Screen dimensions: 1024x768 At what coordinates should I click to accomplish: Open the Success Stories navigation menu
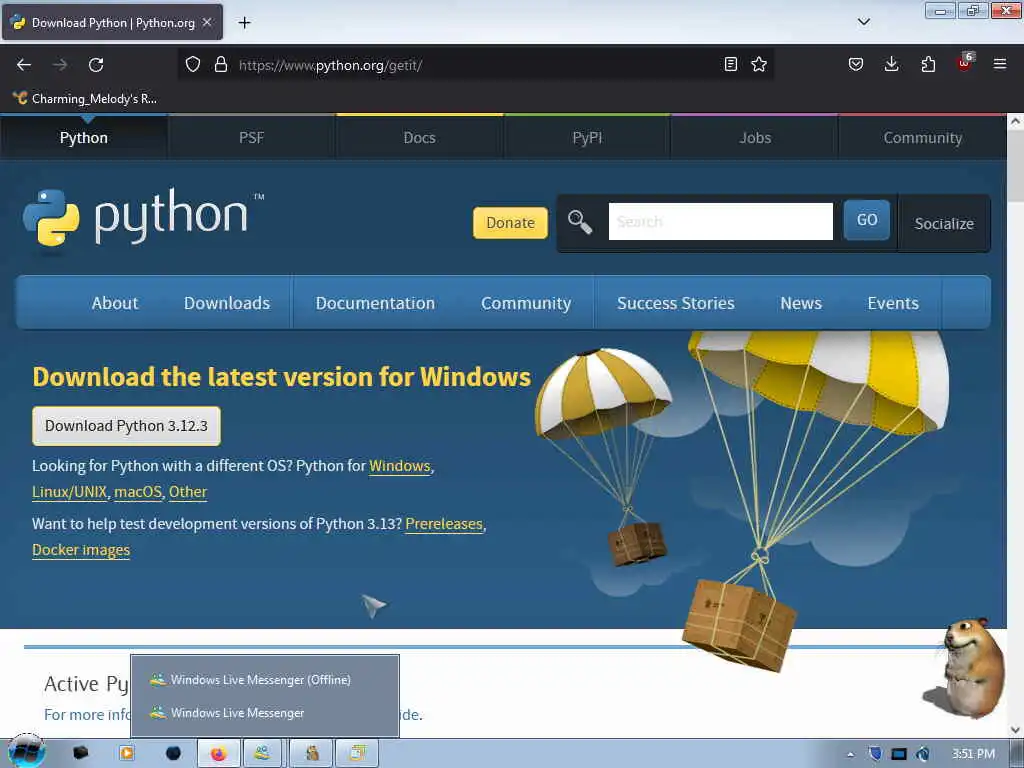click(x=676, y=303)
